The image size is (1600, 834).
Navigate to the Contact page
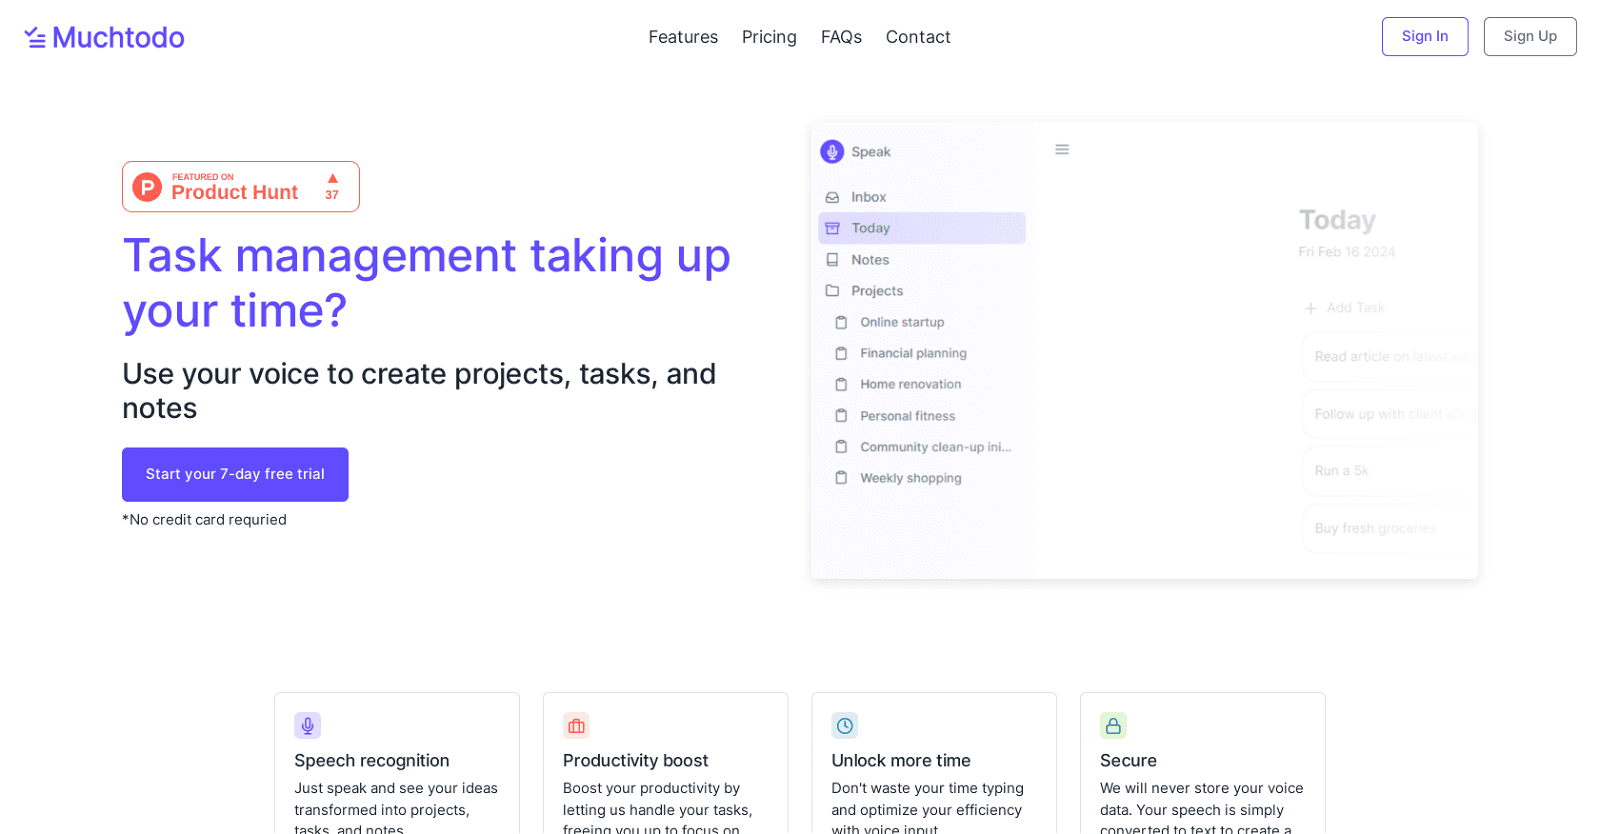point(918,37)
